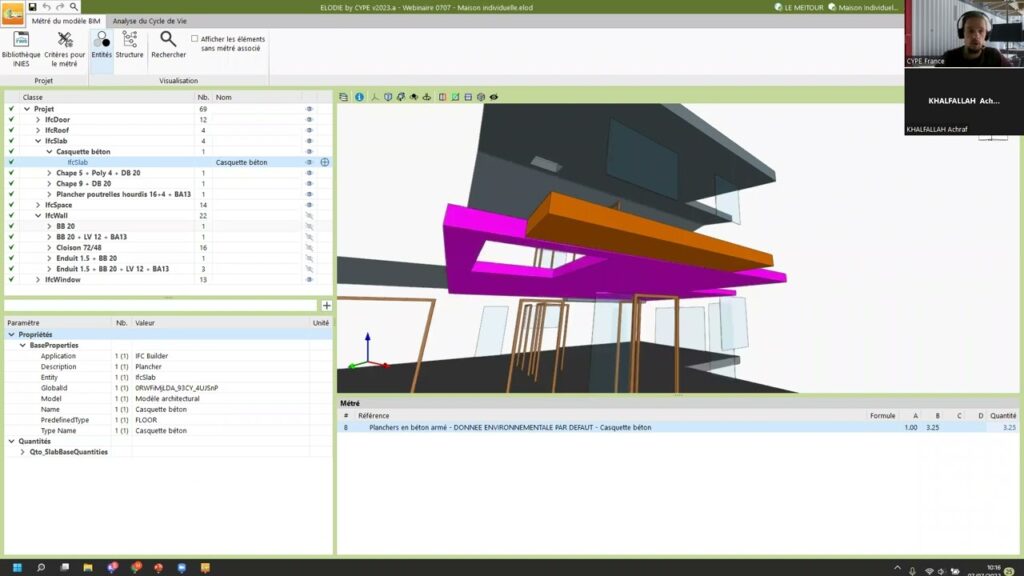
Task: Expand Qto_SlabBaseQuantities in properties panel
Action: [23, 452]
